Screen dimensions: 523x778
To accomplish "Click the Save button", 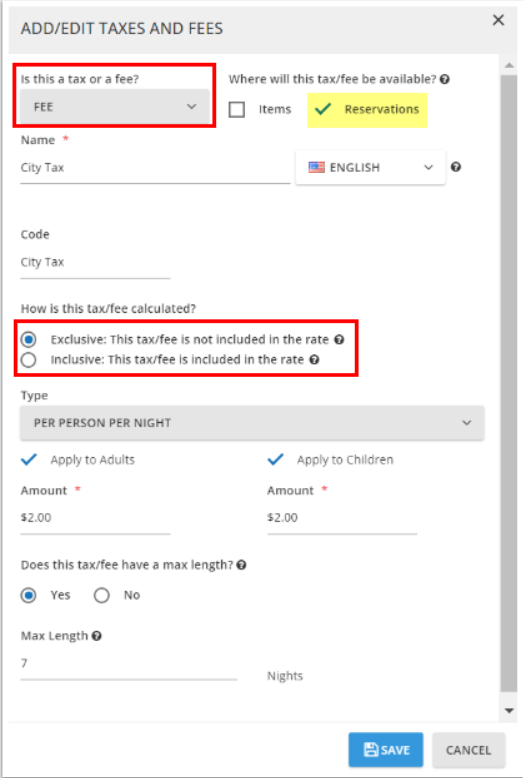I will pyautogui.click(x=386, y=750).
